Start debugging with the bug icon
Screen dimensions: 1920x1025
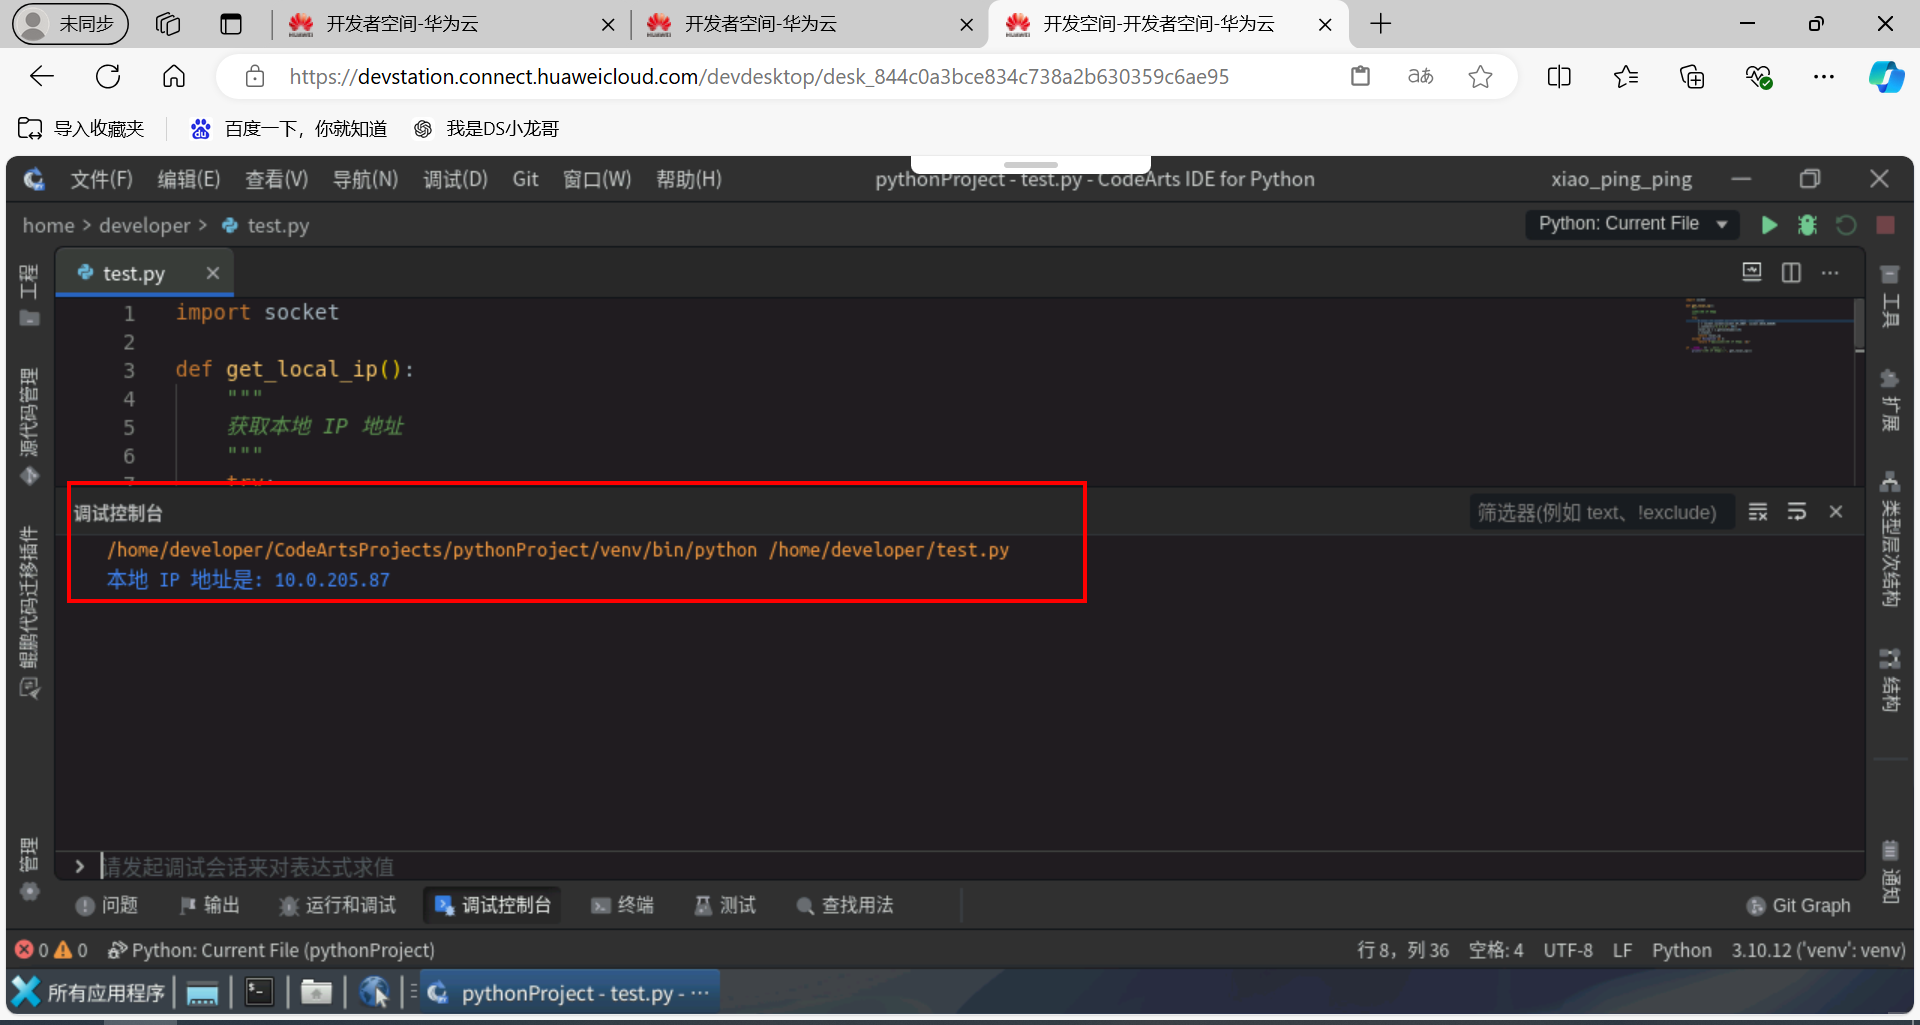coord(1807,225)
